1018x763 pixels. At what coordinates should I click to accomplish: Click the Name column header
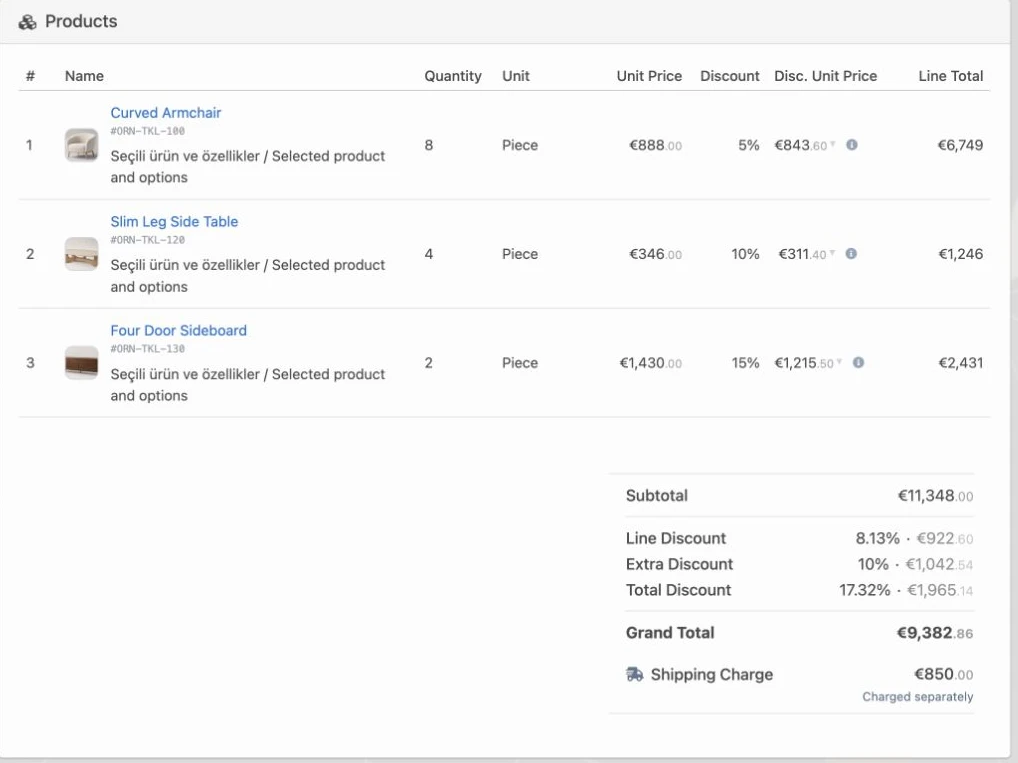pos(84,76)
